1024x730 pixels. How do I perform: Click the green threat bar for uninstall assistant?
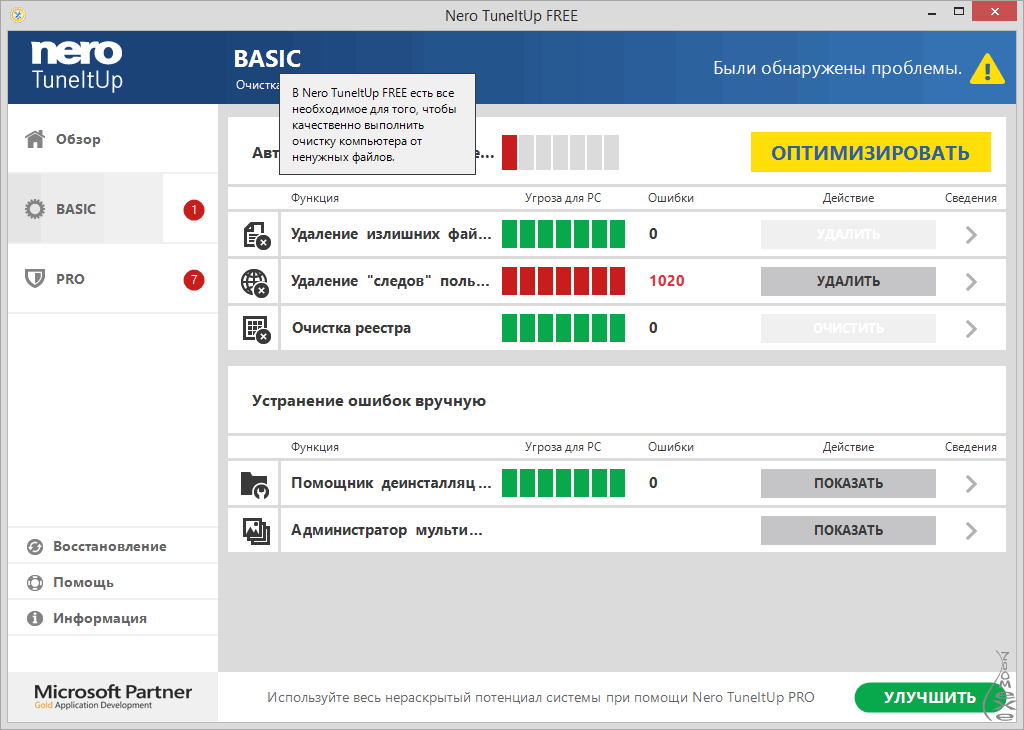click(563, 484)
